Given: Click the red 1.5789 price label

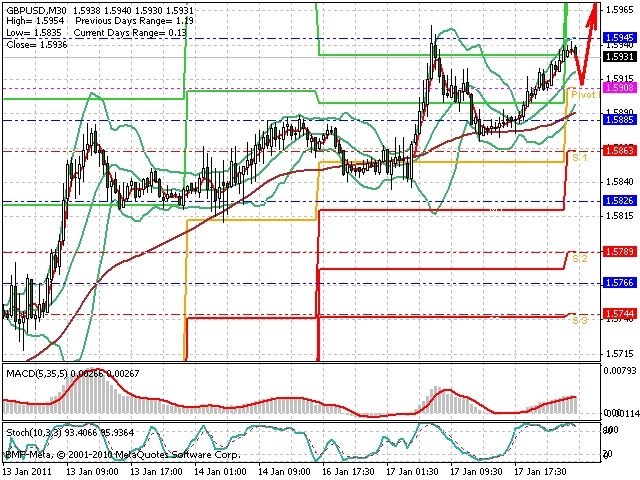Looking at the screenshot, I should pos(620,251).
